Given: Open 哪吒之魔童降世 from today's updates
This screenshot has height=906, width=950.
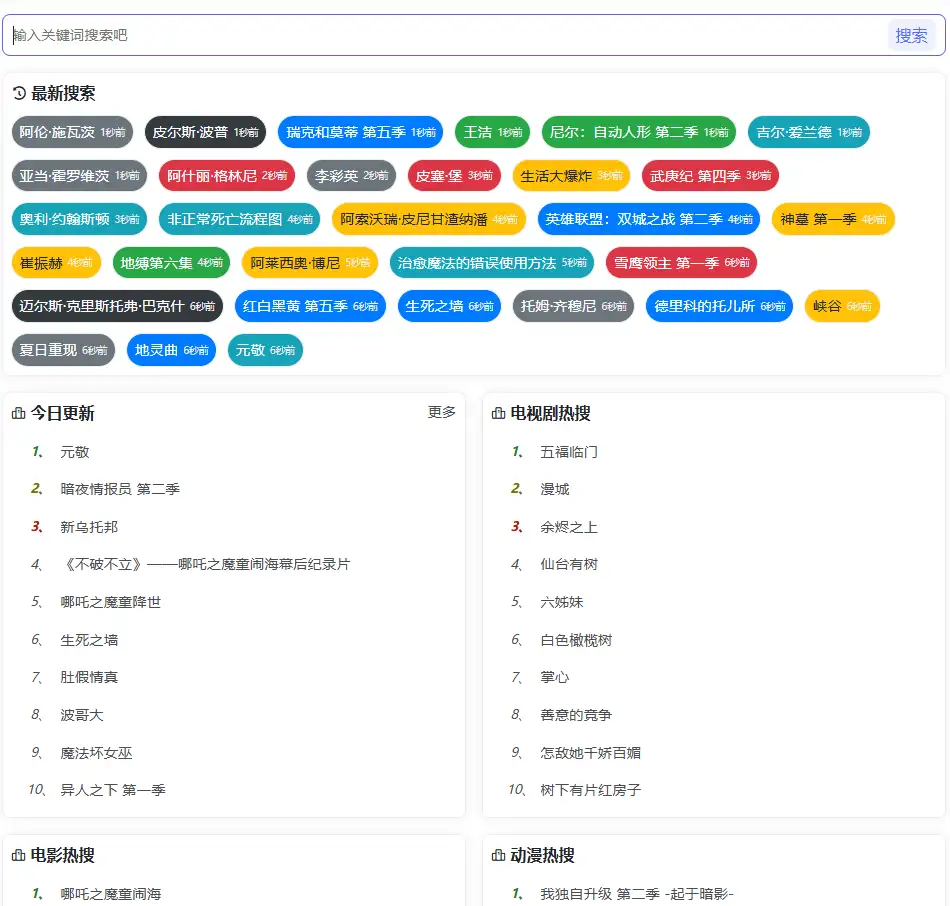Looking at the screenshot, I should [110, 602].
